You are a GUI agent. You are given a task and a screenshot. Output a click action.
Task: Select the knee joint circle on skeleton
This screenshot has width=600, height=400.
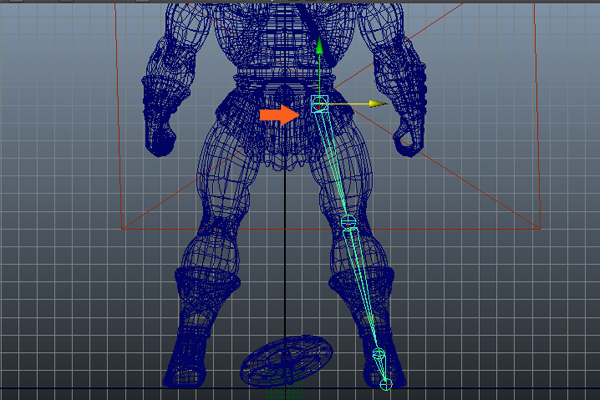click(348, 222)
